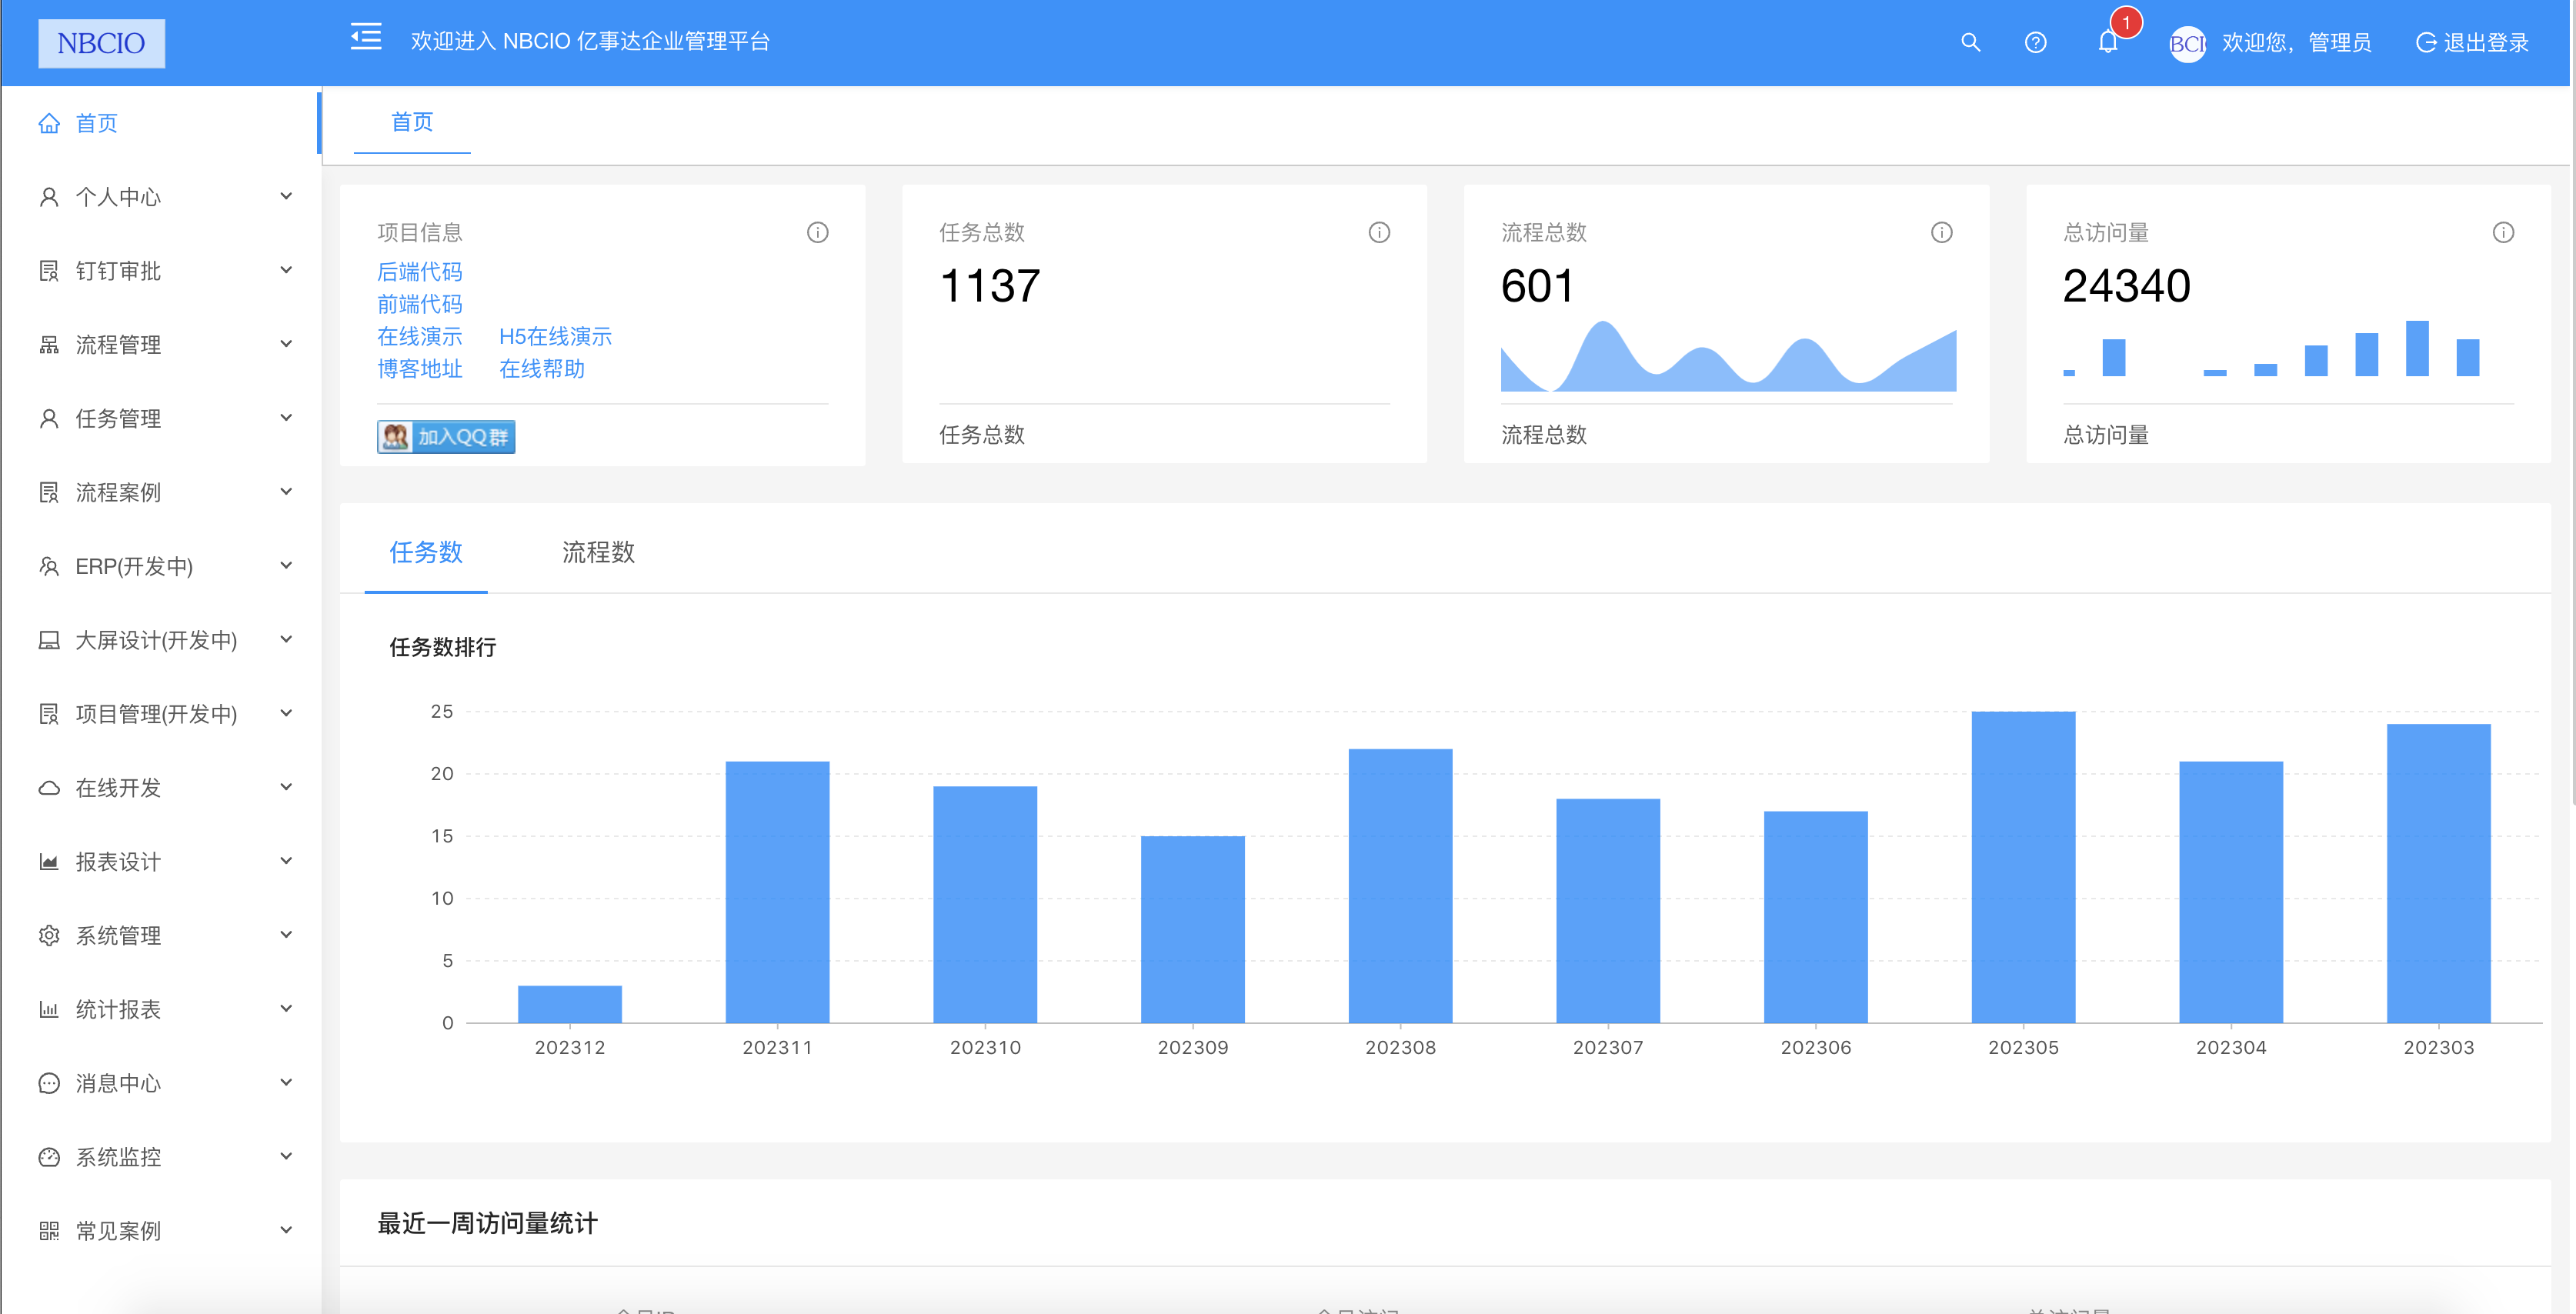Screen dimensions: 2576x1314
Task: Click the 个人中心 user icon
Action: point(49,197)
